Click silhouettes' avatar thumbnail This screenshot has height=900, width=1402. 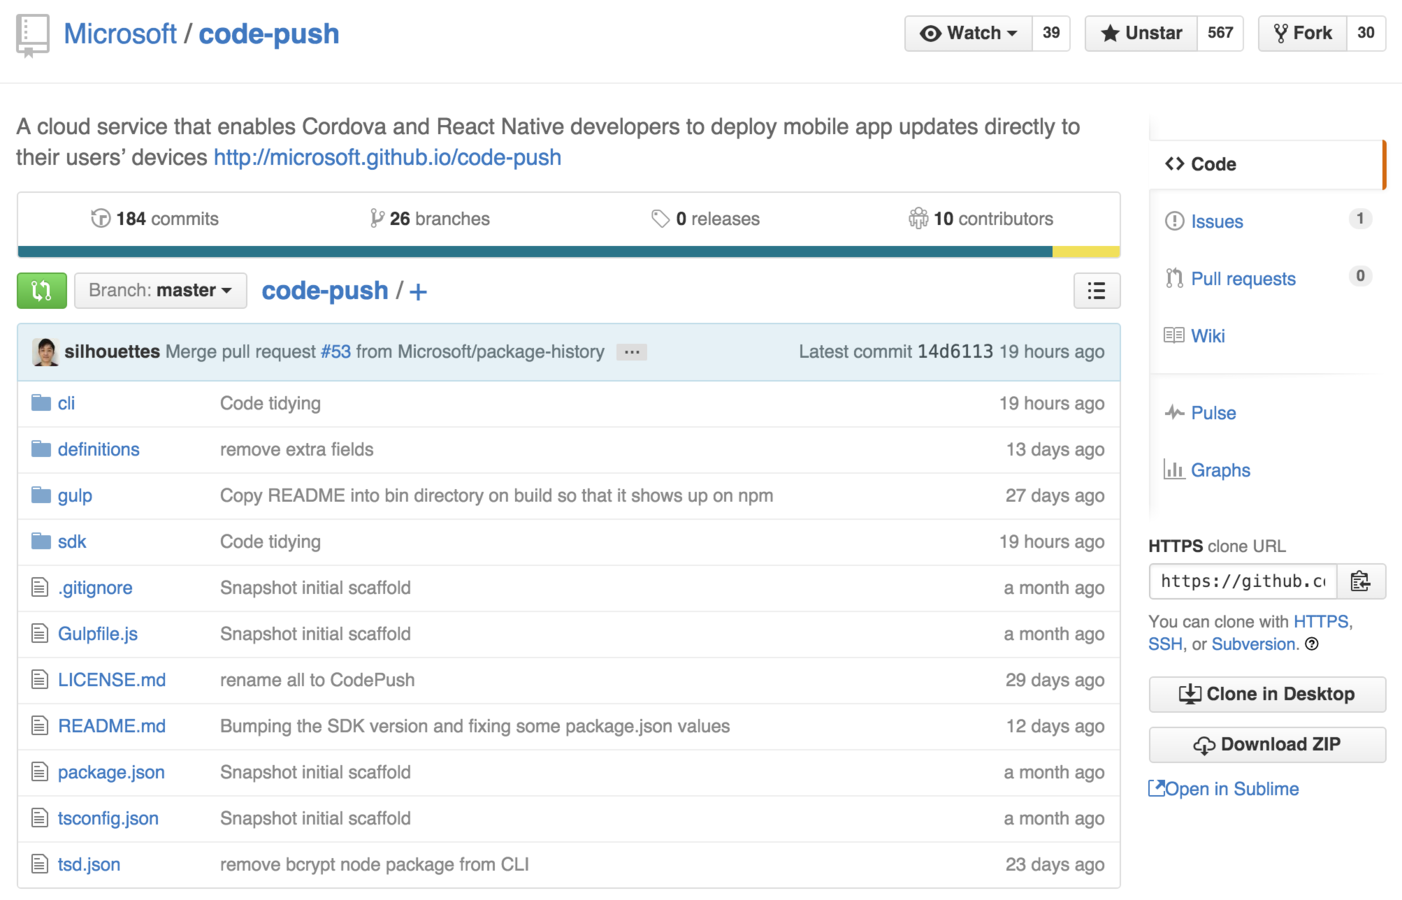click(x=45, y=352)
